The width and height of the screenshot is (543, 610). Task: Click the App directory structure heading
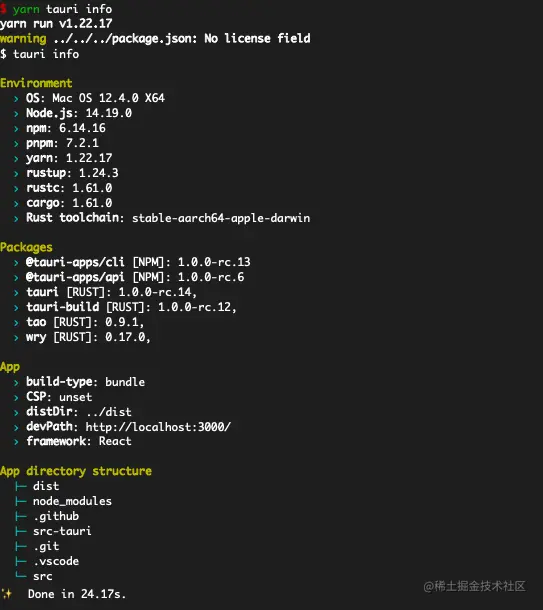point(76,471)
